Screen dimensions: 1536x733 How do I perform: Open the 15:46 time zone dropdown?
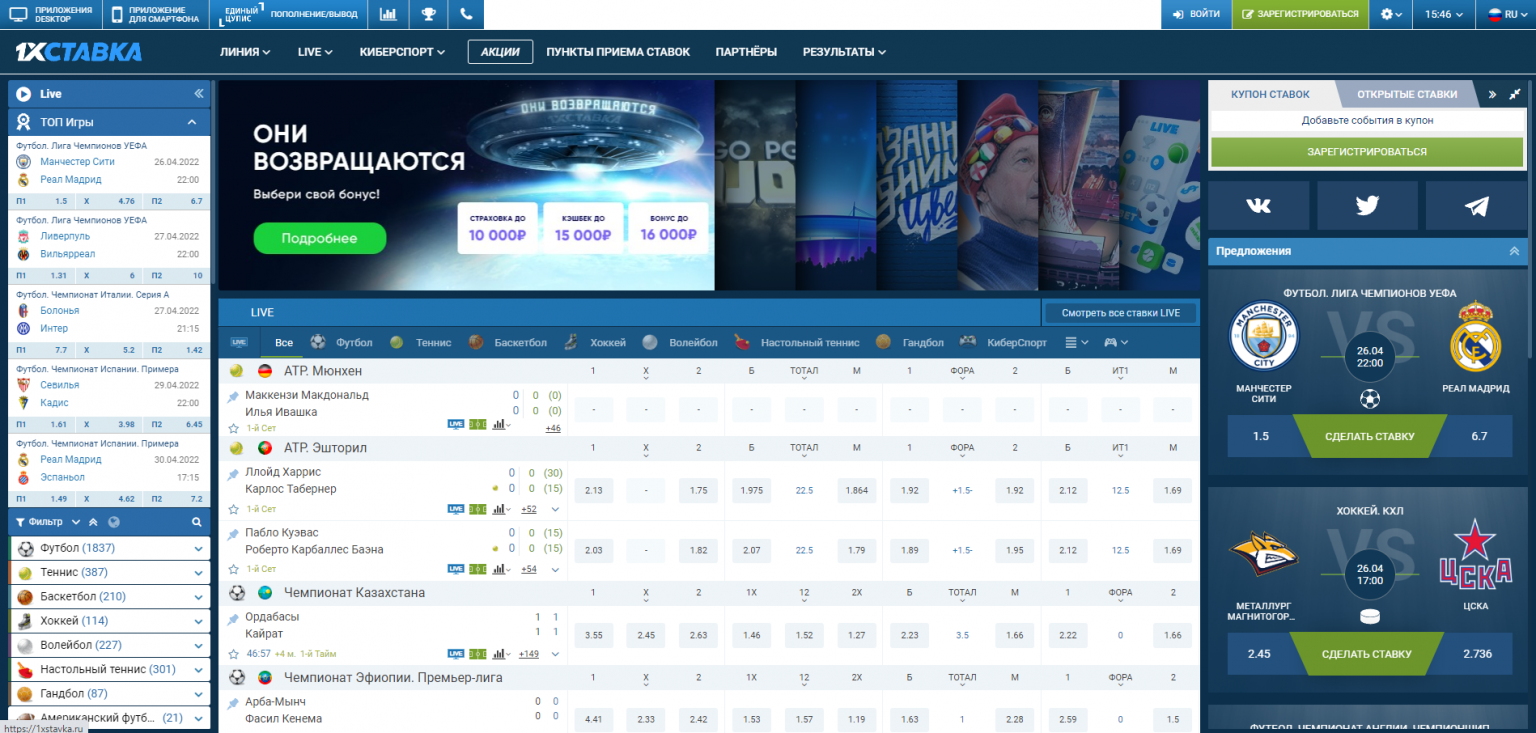(x=1444, y=14)
